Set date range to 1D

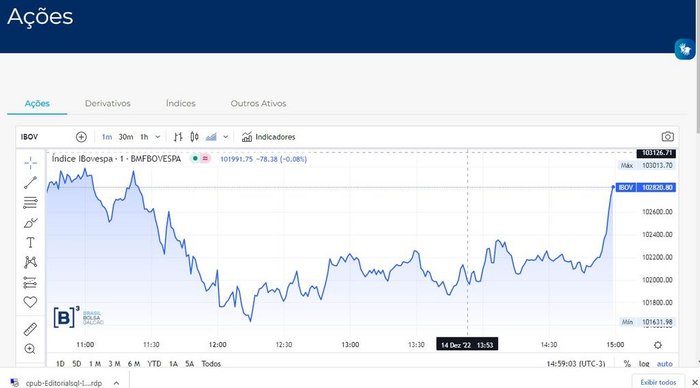(60, 364)
